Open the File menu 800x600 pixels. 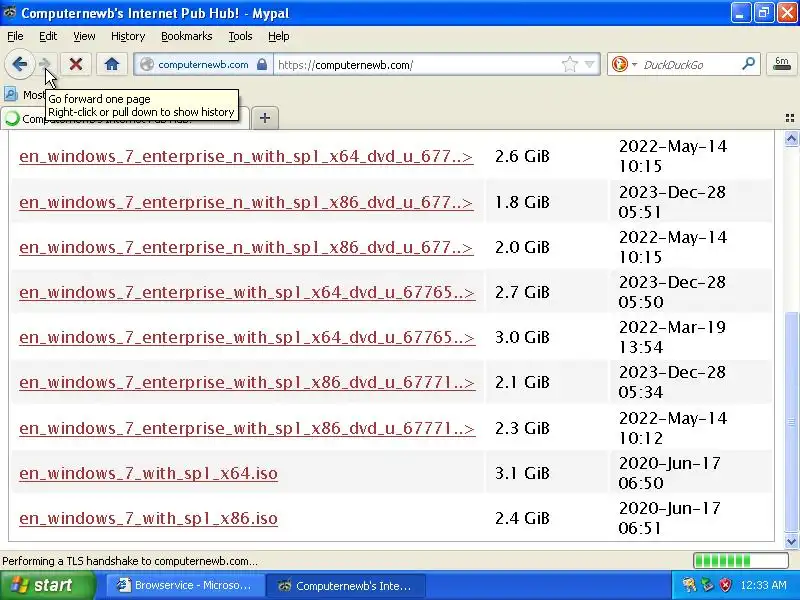click(x=15, y=36)
